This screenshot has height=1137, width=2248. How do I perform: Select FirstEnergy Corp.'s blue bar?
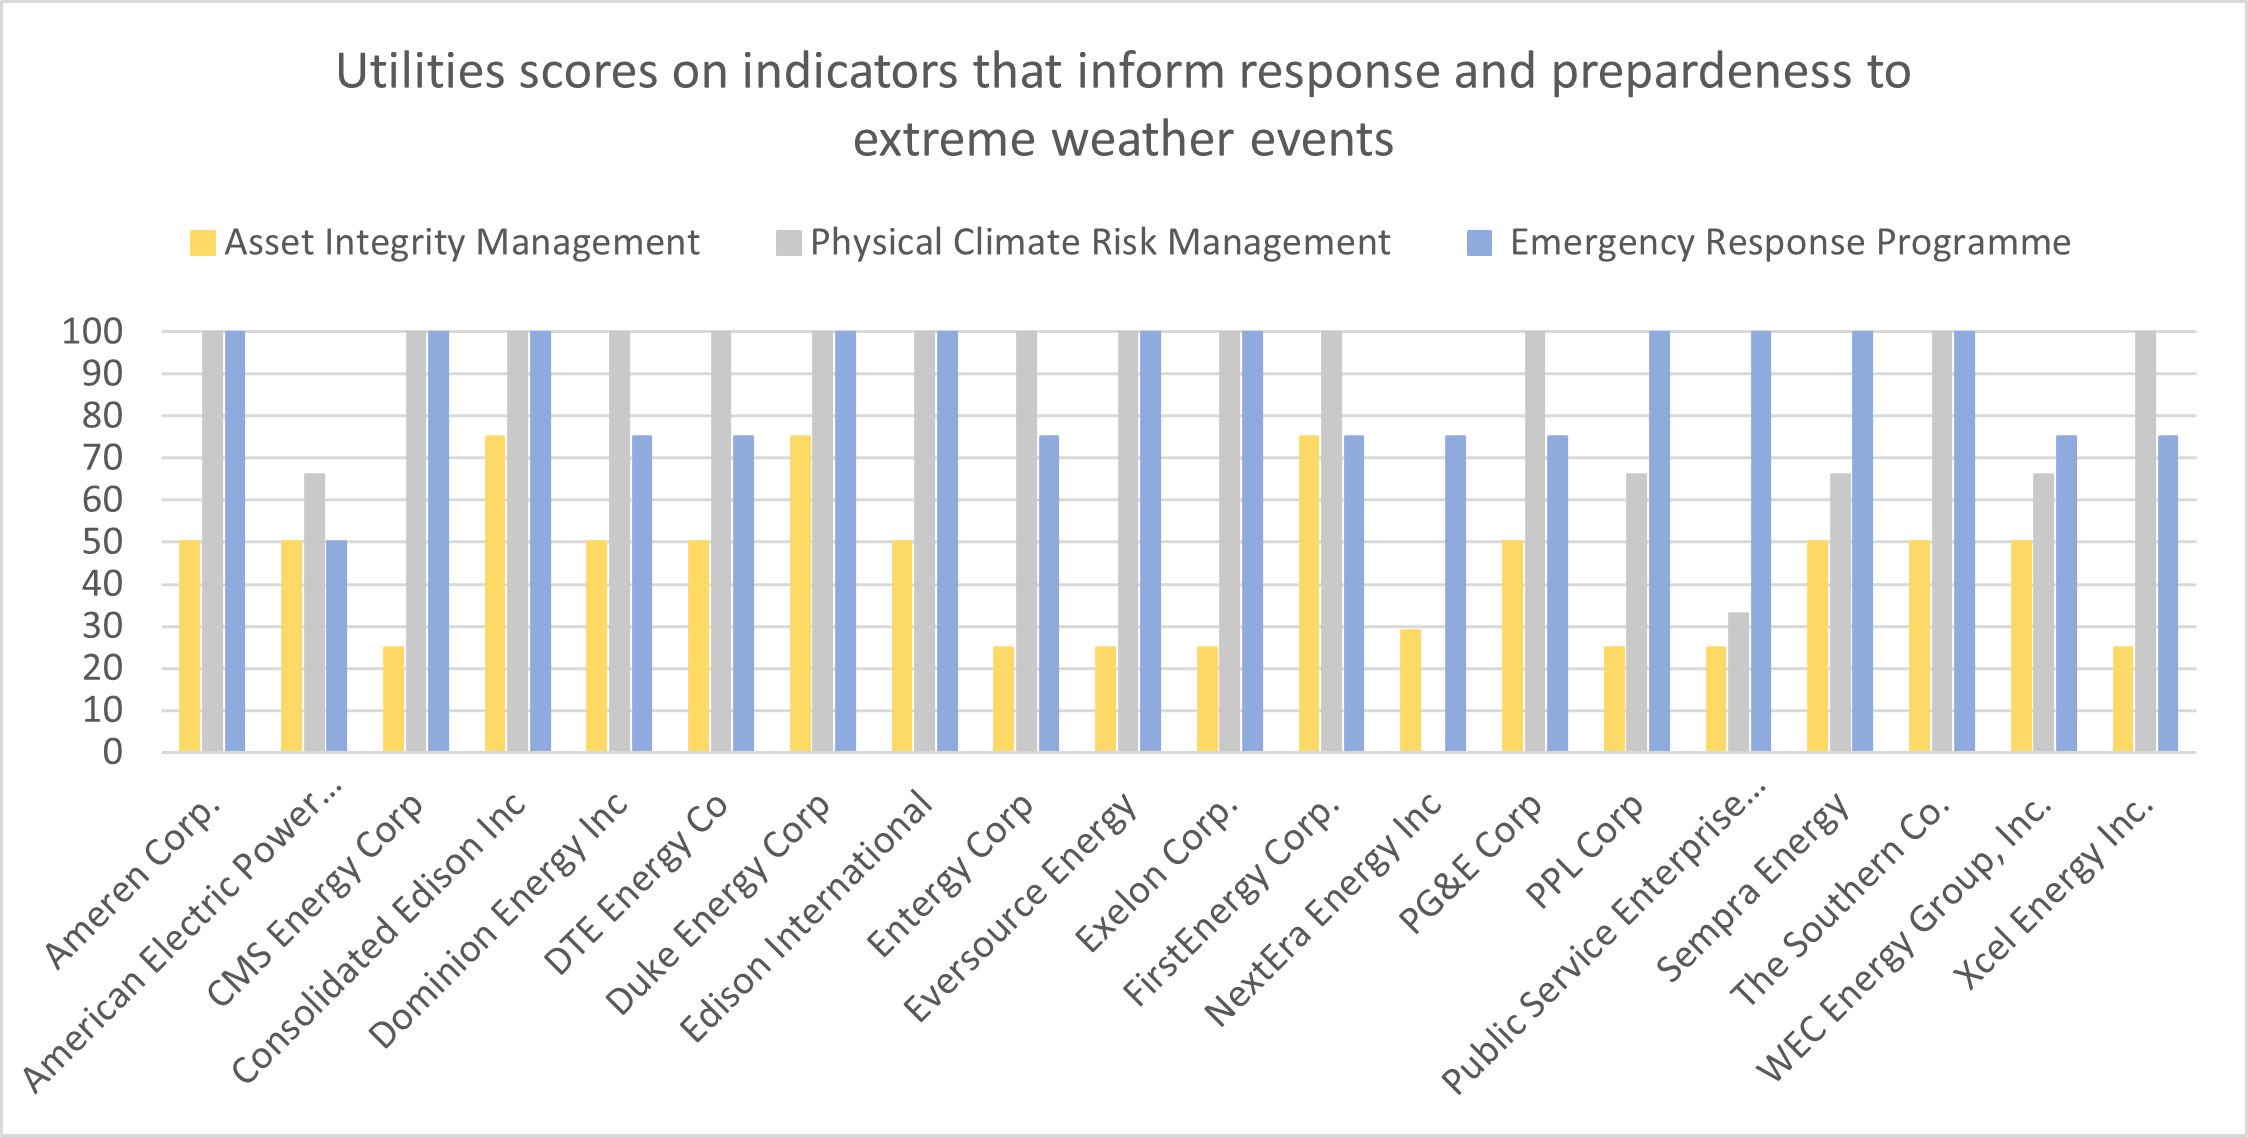(1353, 594)
